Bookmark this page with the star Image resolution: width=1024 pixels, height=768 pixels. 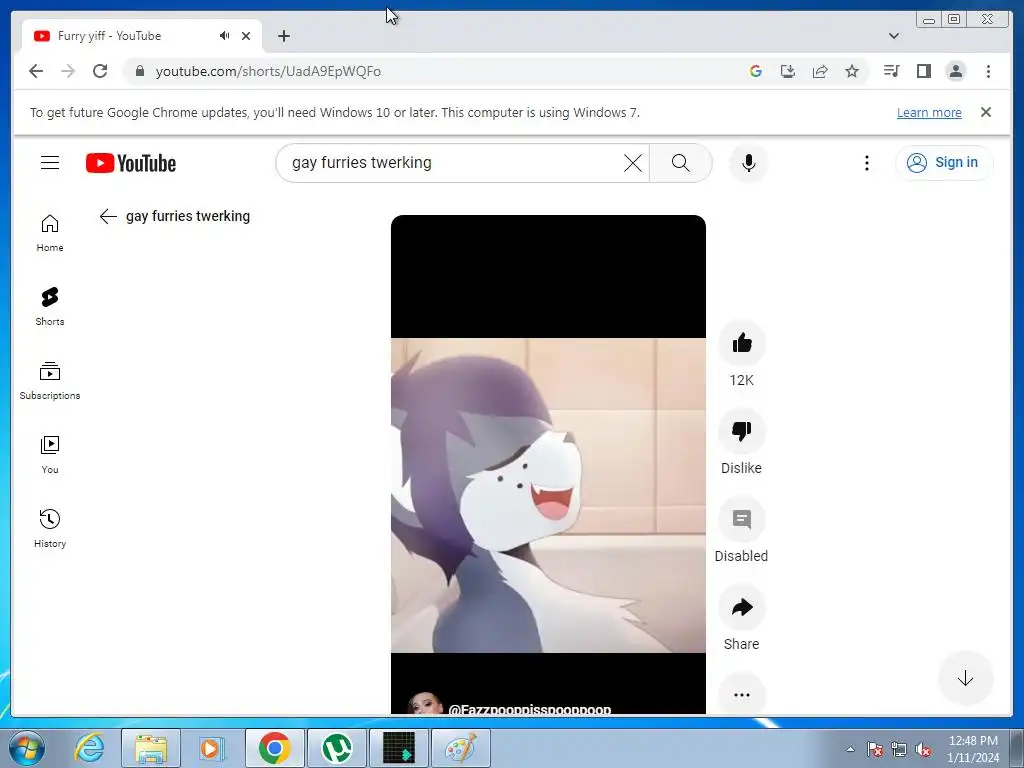(x=852, y=71)
